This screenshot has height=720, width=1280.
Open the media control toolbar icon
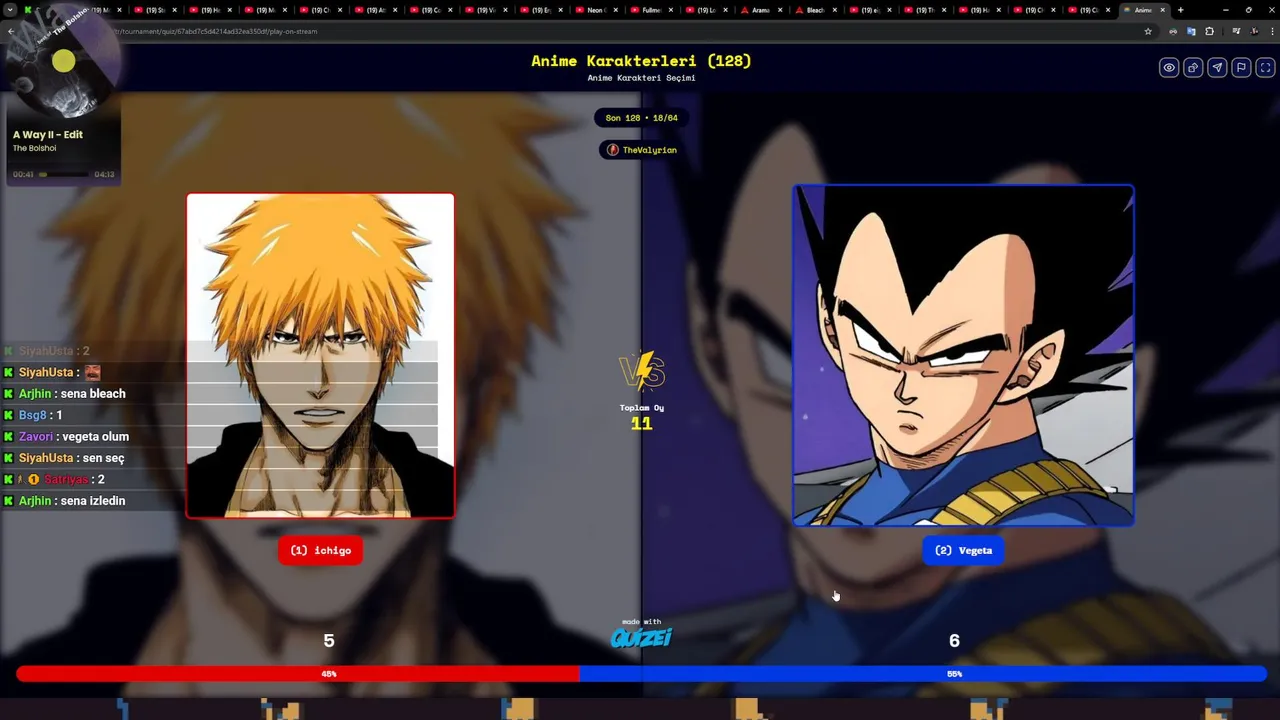pos(1236,31)
